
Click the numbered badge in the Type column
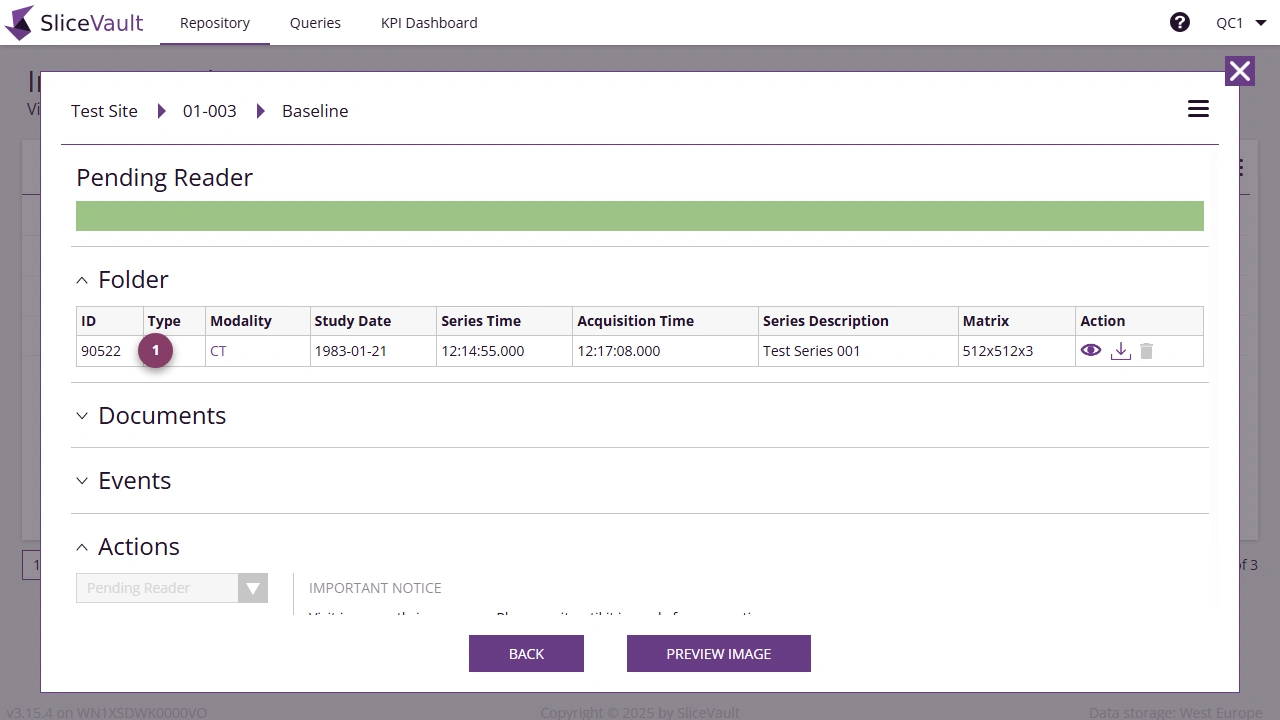coord(155,351)
